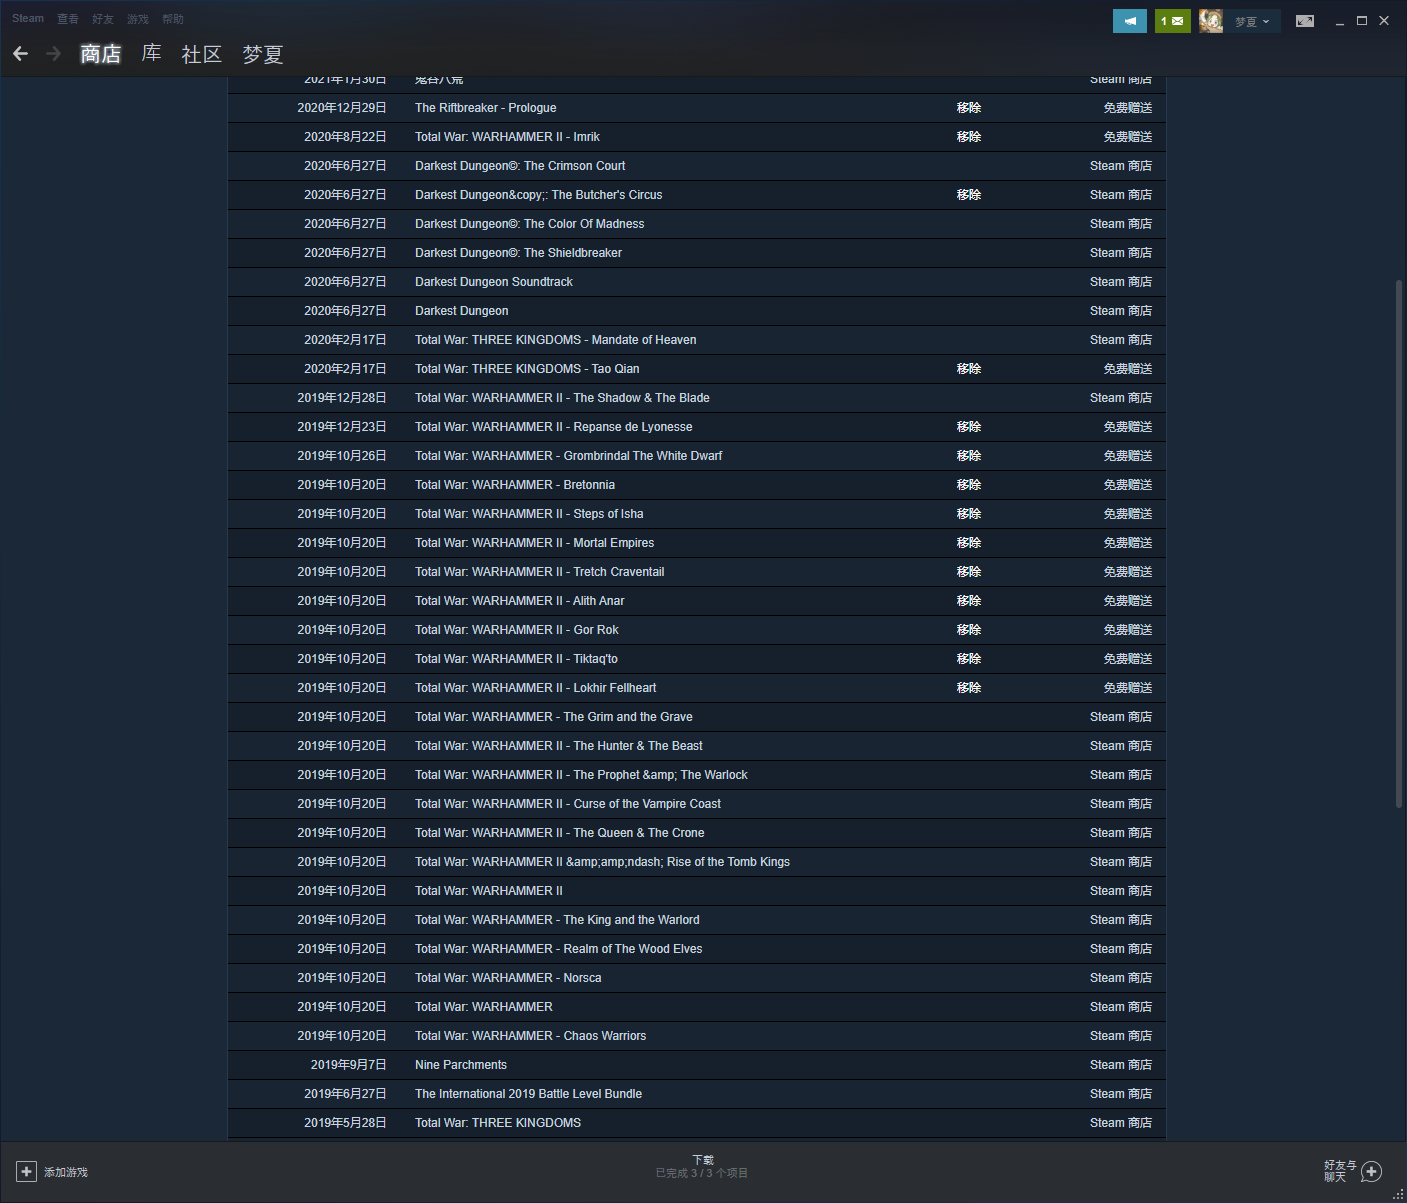Image resolution: width=1407 pixels, height=1203 pixels.
Task: Select THREE KINGDOMS - Mandate of Heaven row
Action: point(697,340)
